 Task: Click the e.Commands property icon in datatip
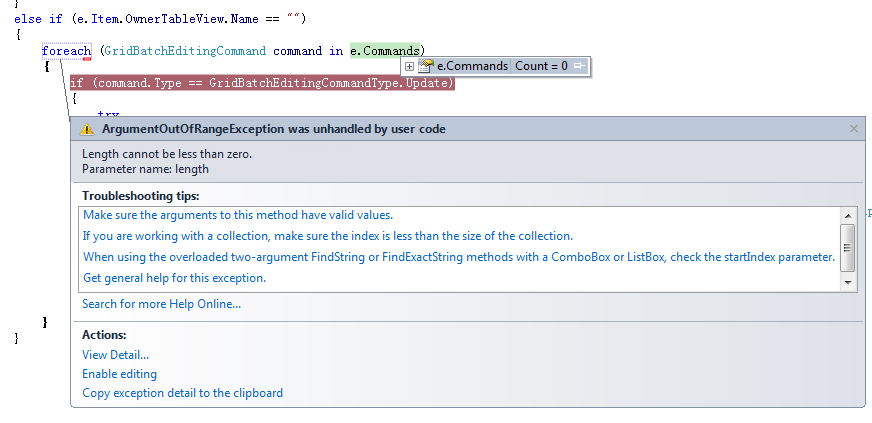pyautogui.click(x=426, y=66)
